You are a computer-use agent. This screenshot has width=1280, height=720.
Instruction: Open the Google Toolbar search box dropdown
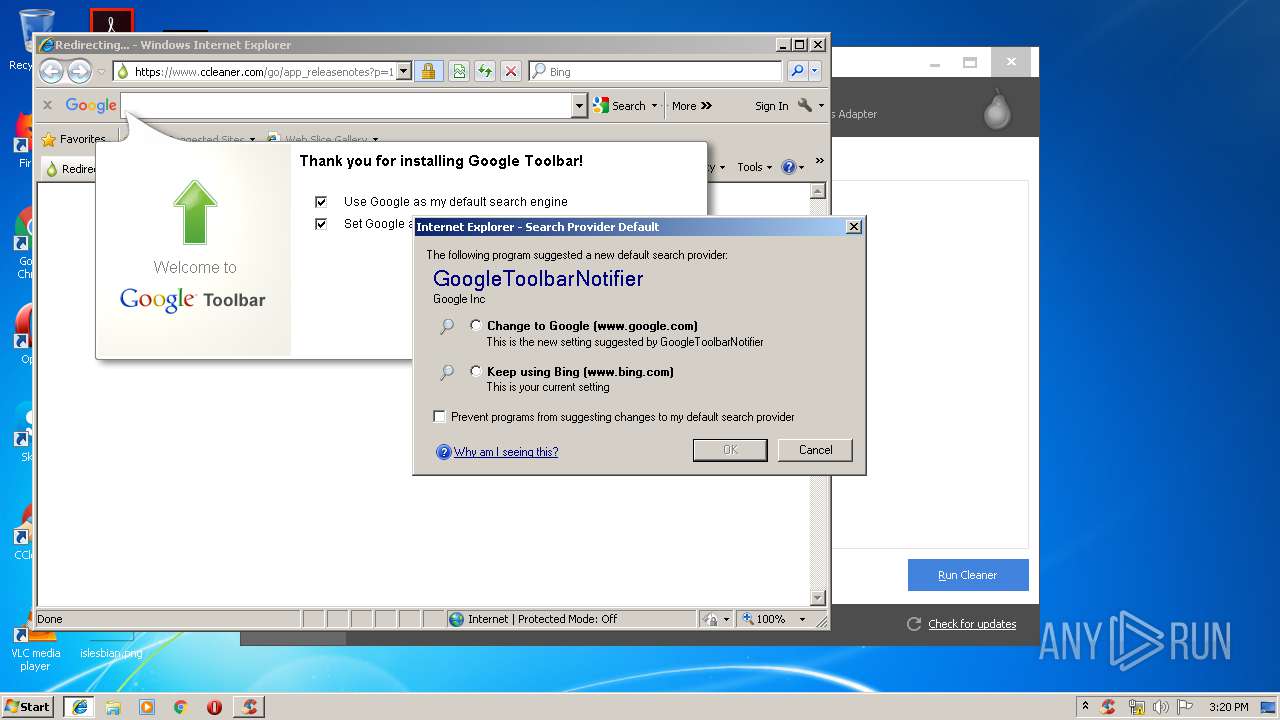tap(579, 105)
